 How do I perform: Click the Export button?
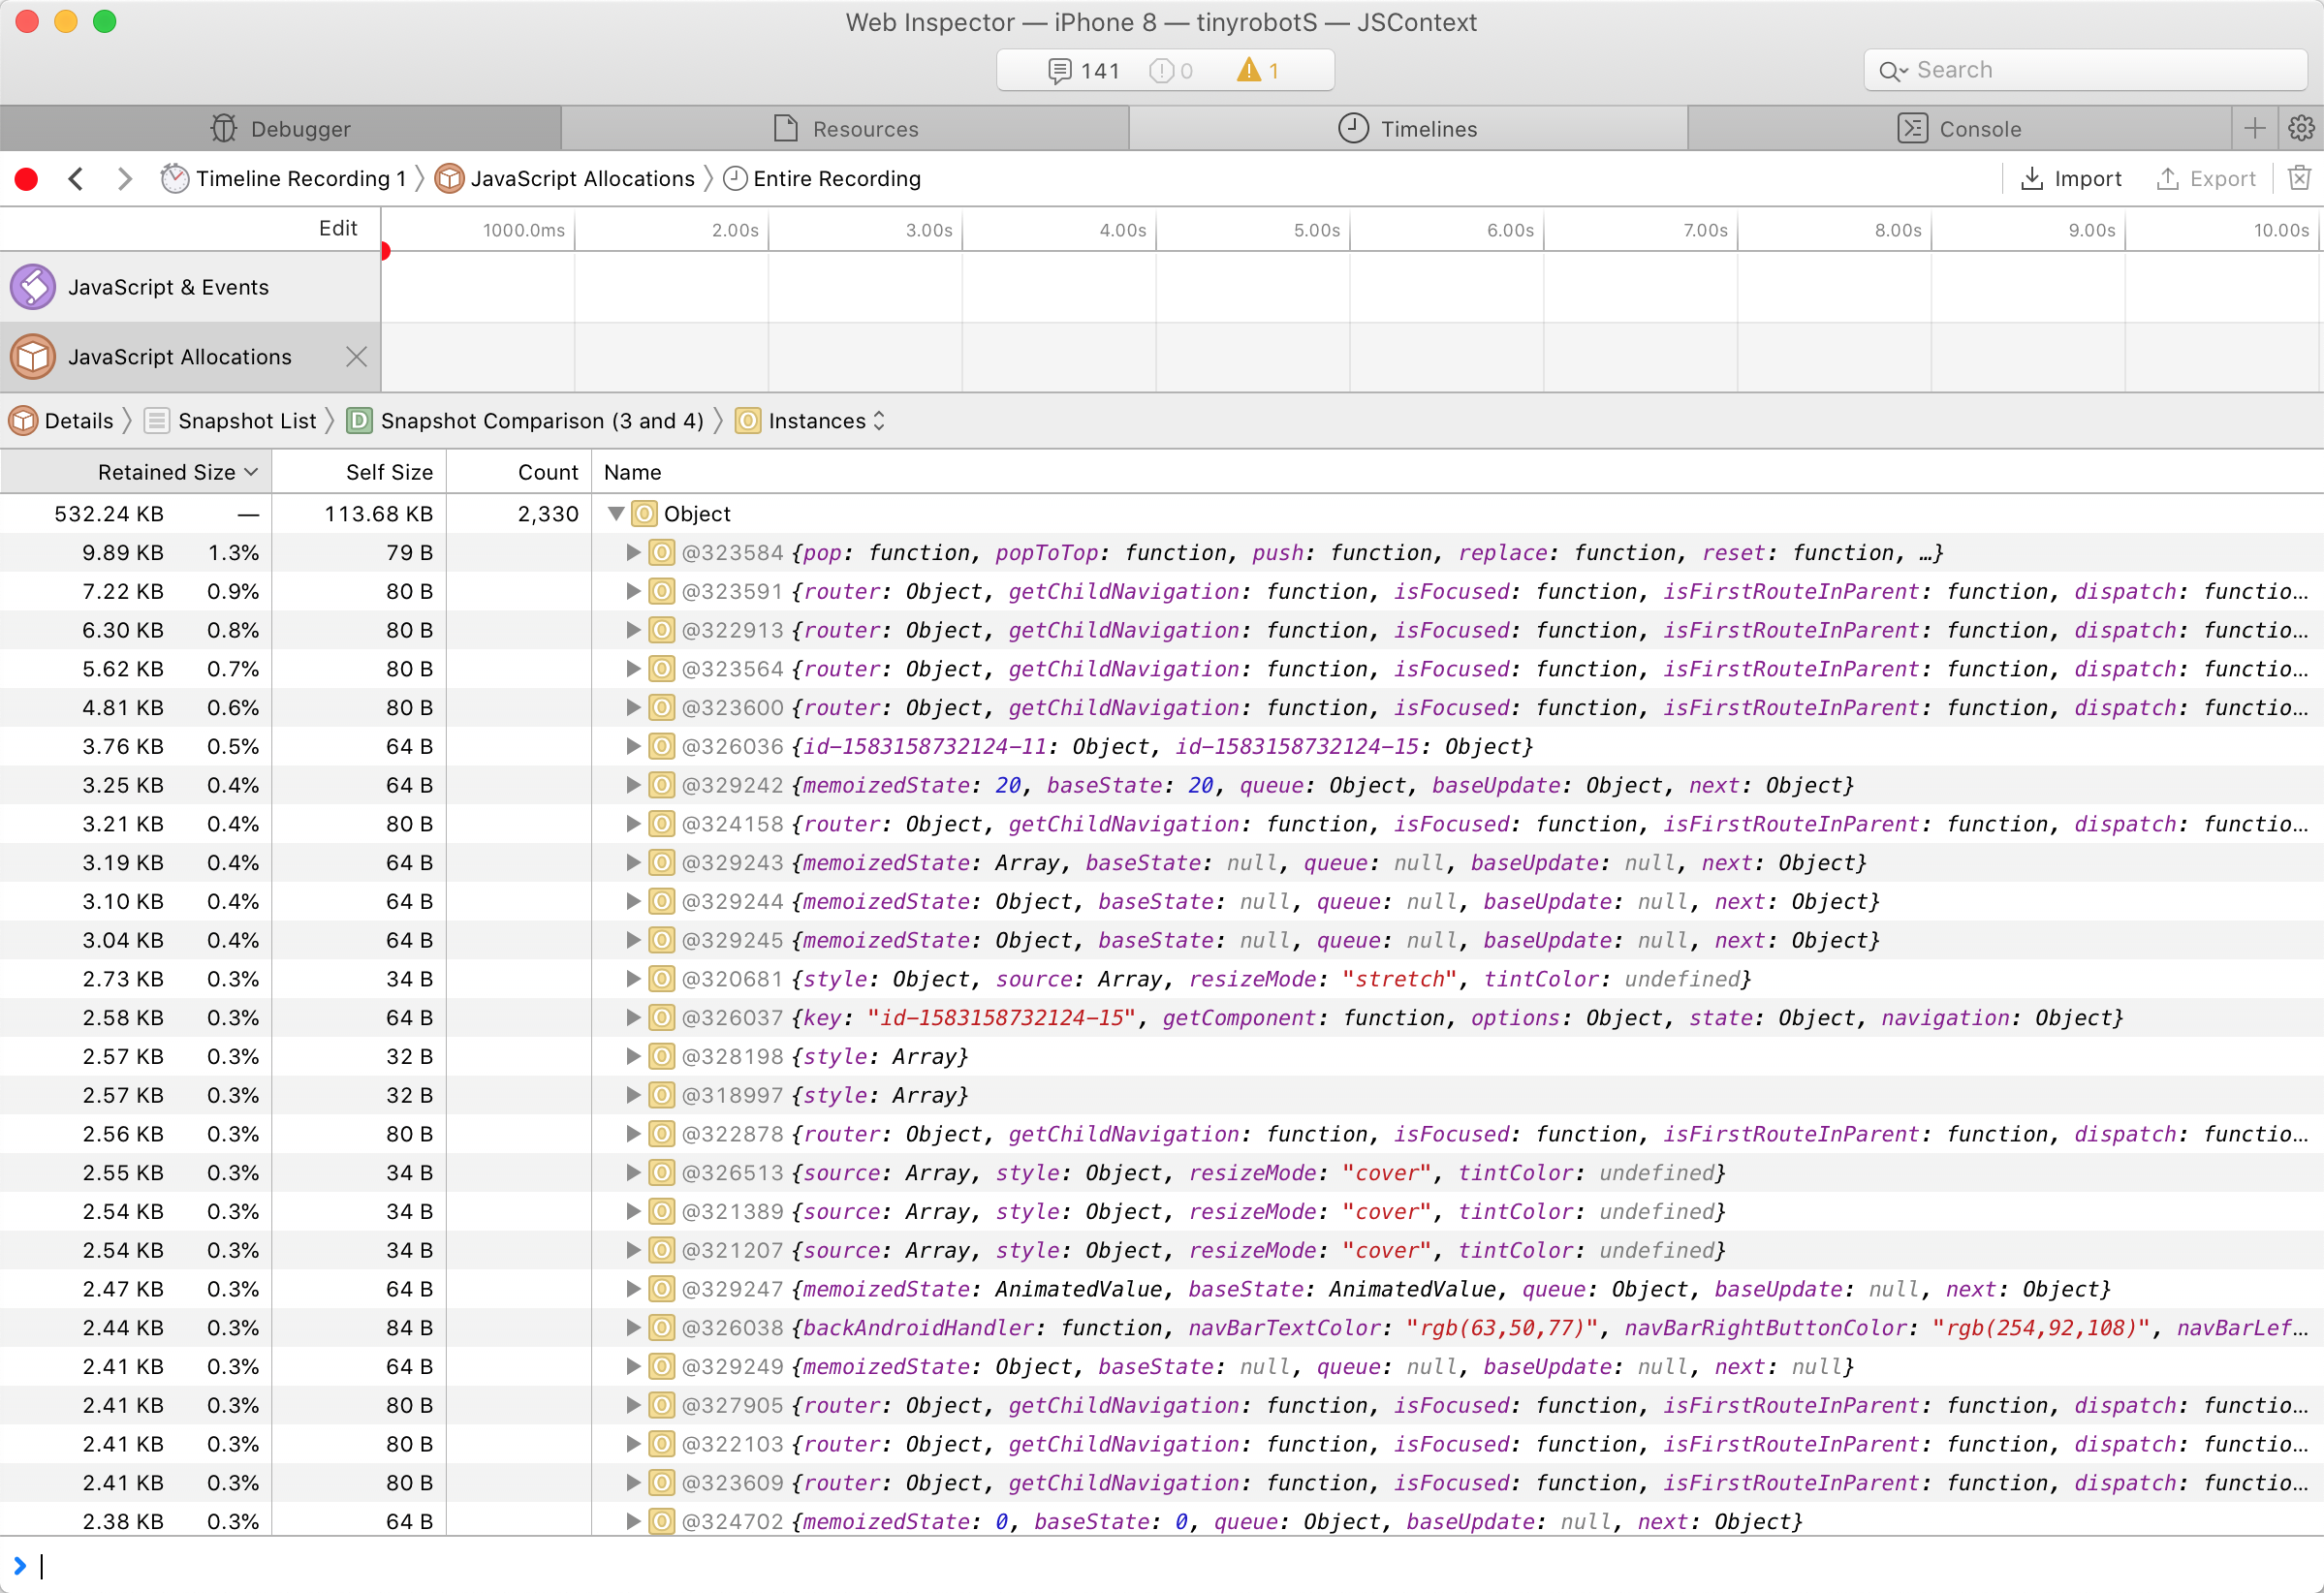tap(2206, 179)
